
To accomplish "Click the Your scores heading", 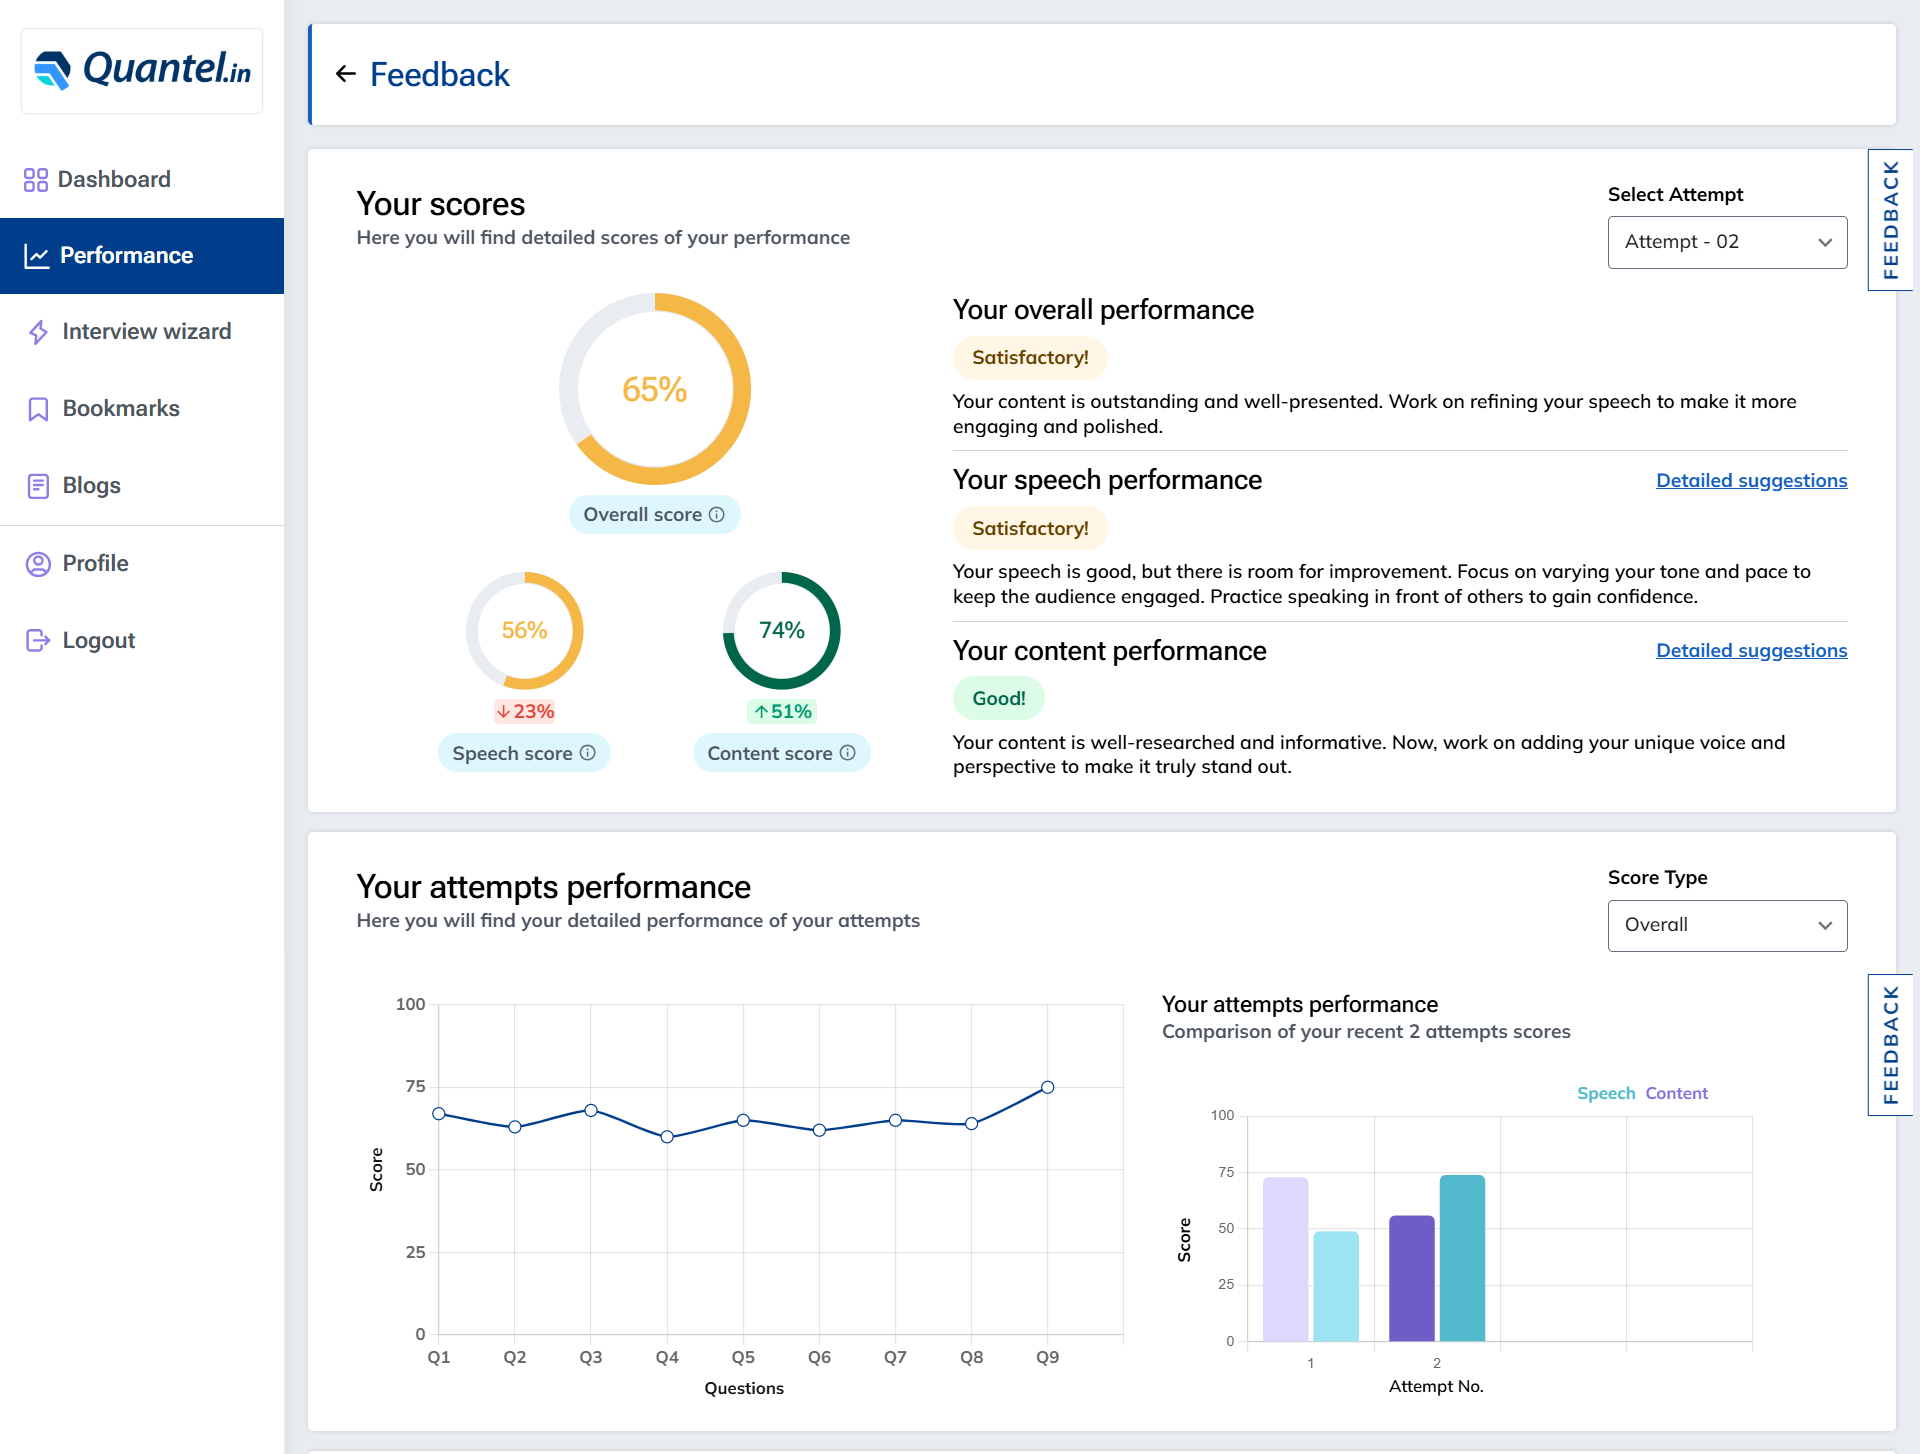I will pyautogui.click(x=440, y=204).
